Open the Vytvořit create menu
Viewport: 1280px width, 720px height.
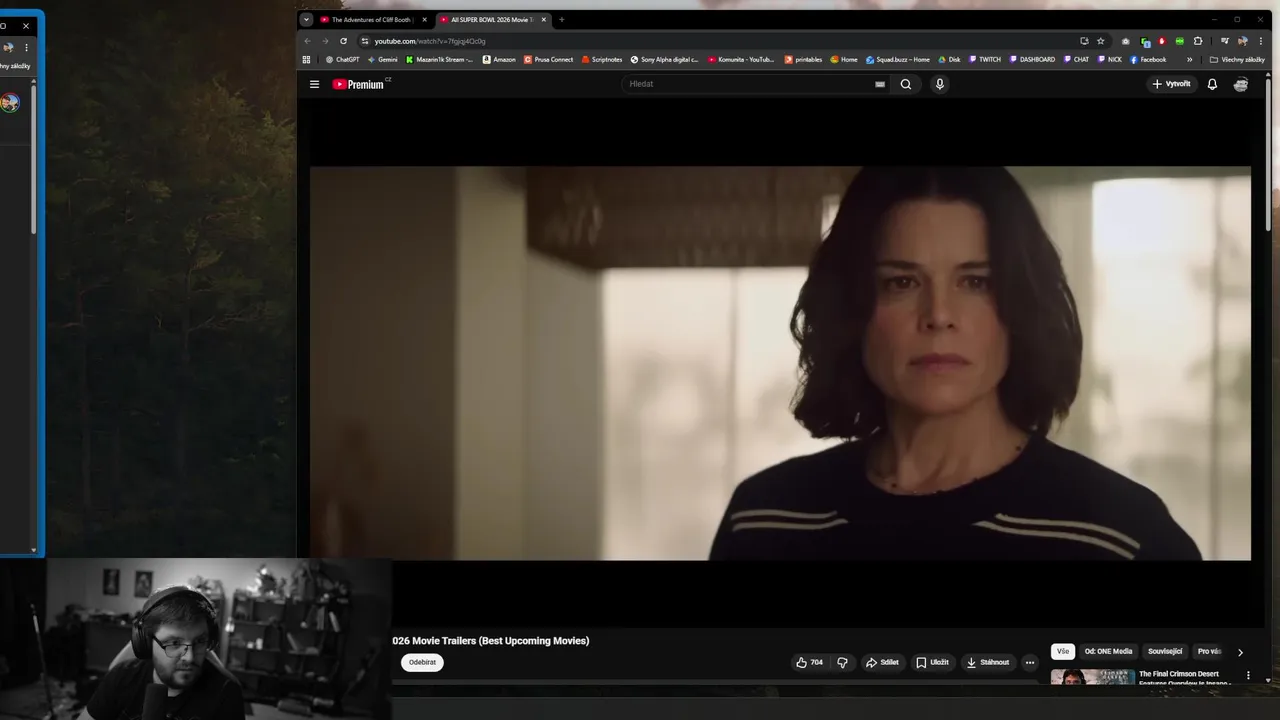coord(1171,84)
